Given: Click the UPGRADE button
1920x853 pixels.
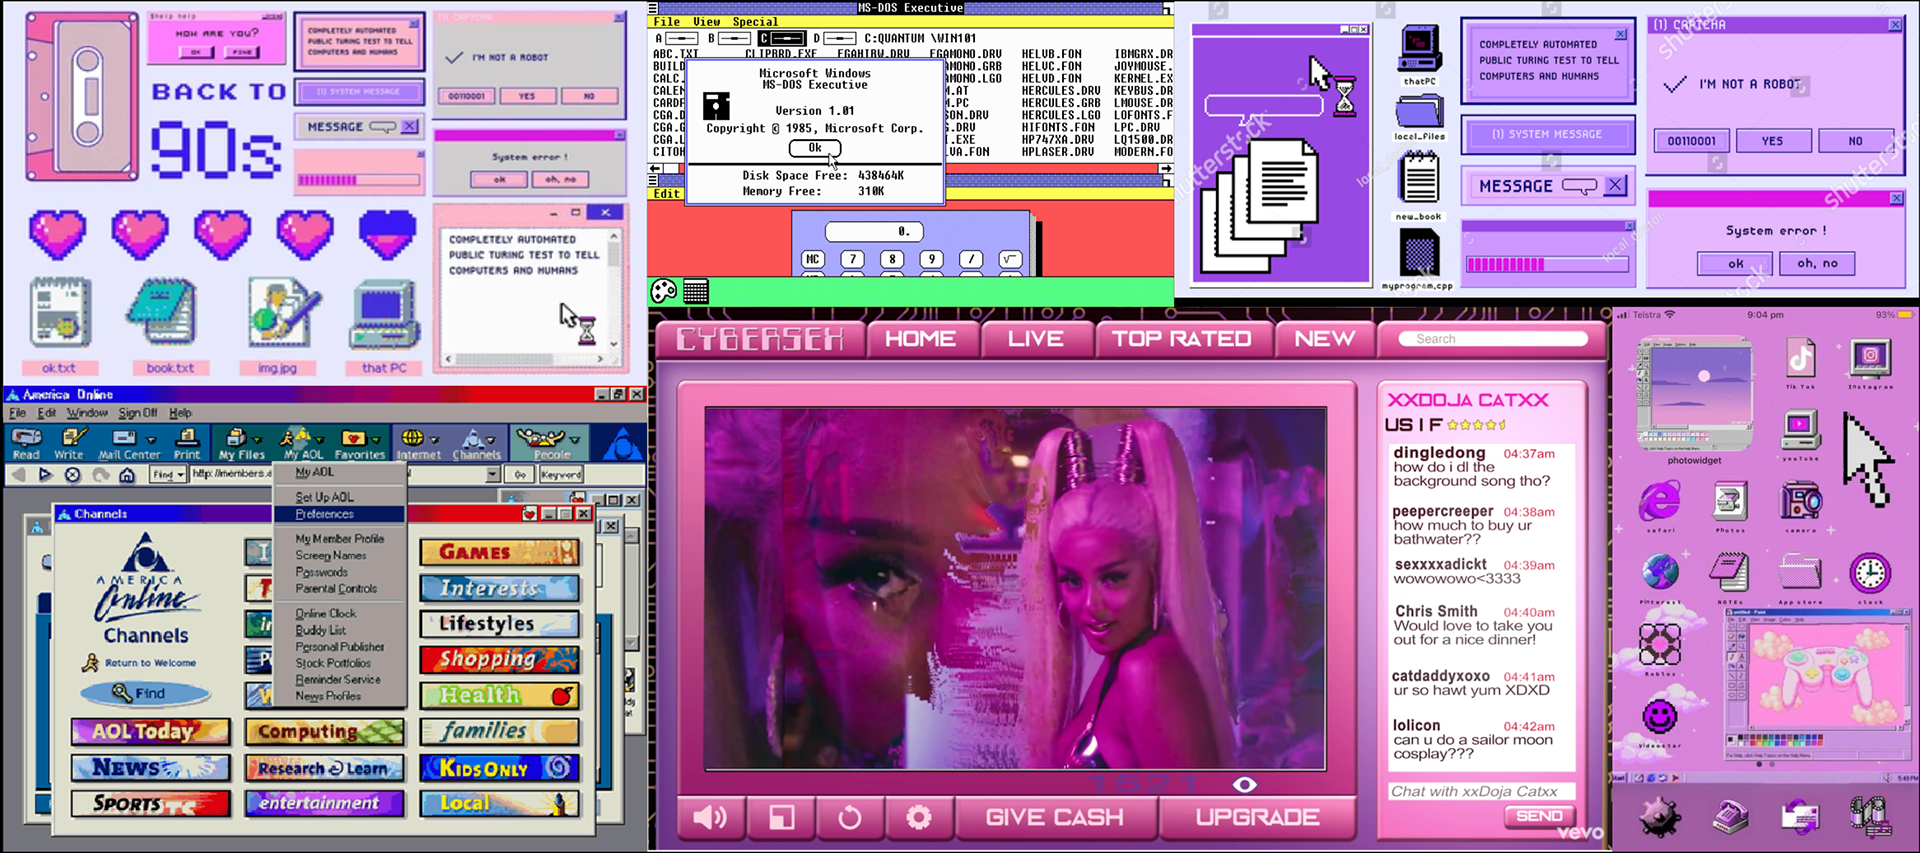Looking at the screenshot, I should point(1257,818).
